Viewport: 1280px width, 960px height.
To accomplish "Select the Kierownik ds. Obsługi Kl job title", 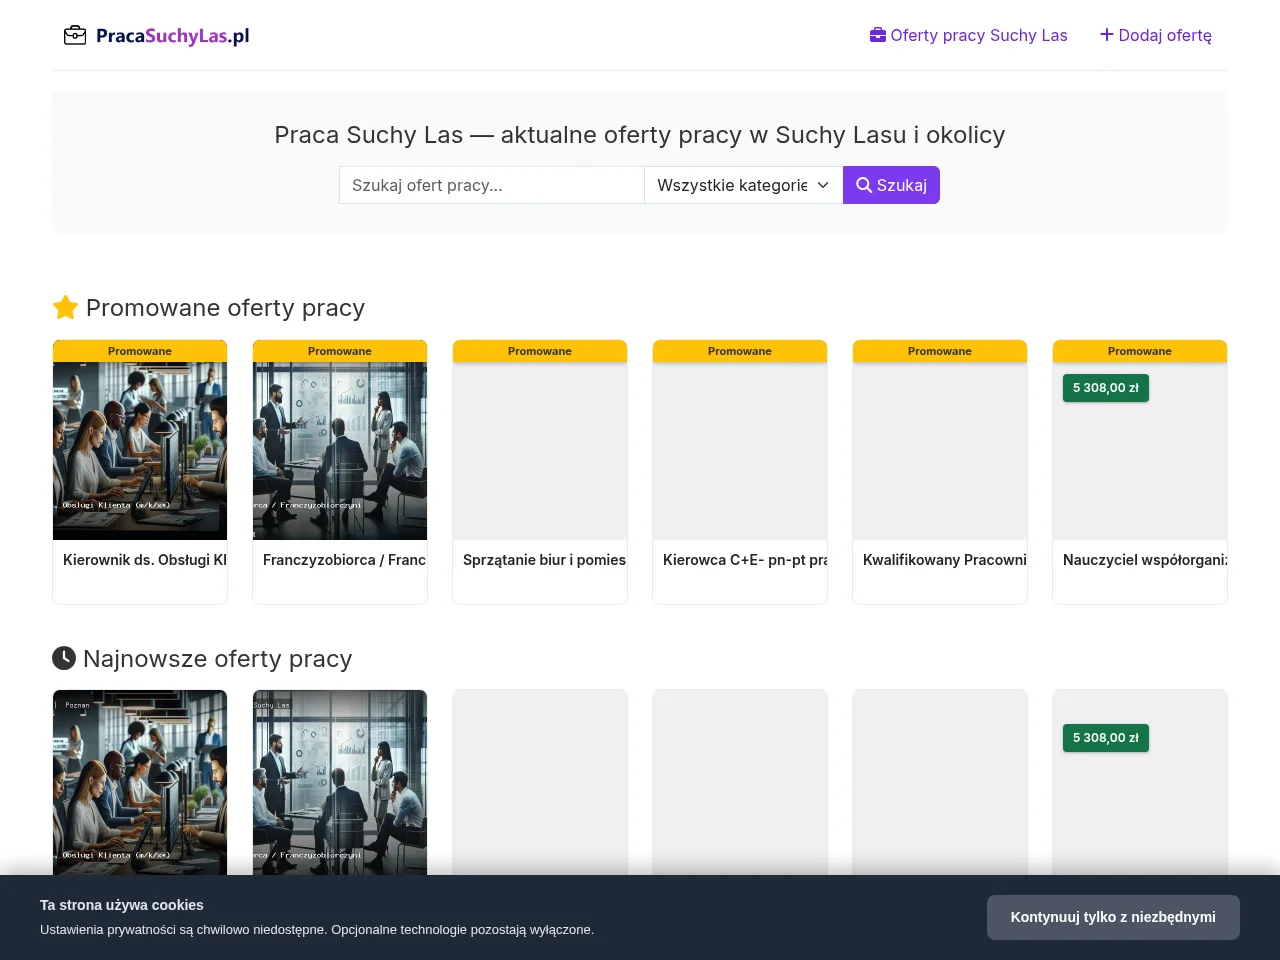I will [x=145, y=560].
